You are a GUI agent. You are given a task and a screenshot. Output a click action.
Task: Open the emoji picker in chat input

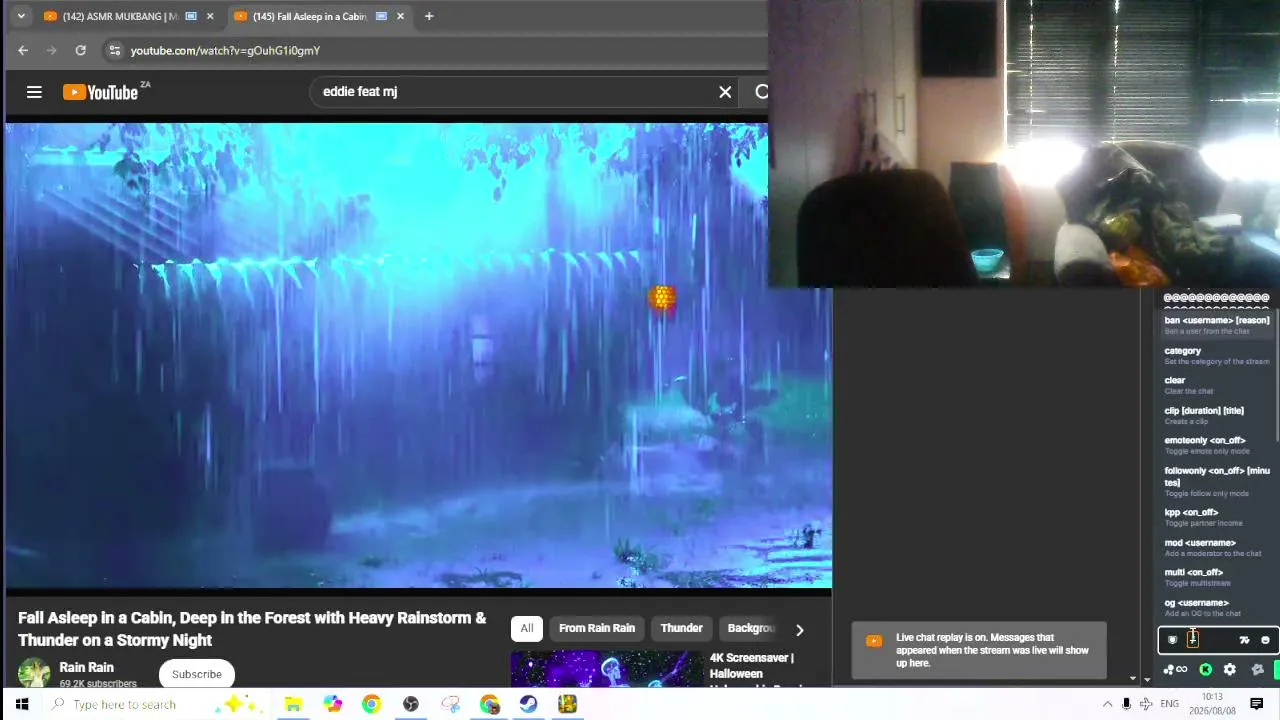(1265, 640)
